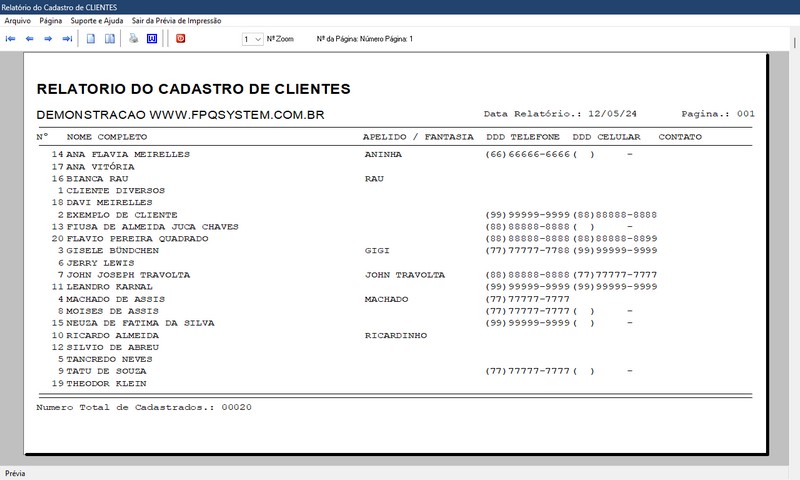800x480 pixels.
Task: Click celular (88)88888-8899 for Flavio Pereira
Action: (615, 238)
